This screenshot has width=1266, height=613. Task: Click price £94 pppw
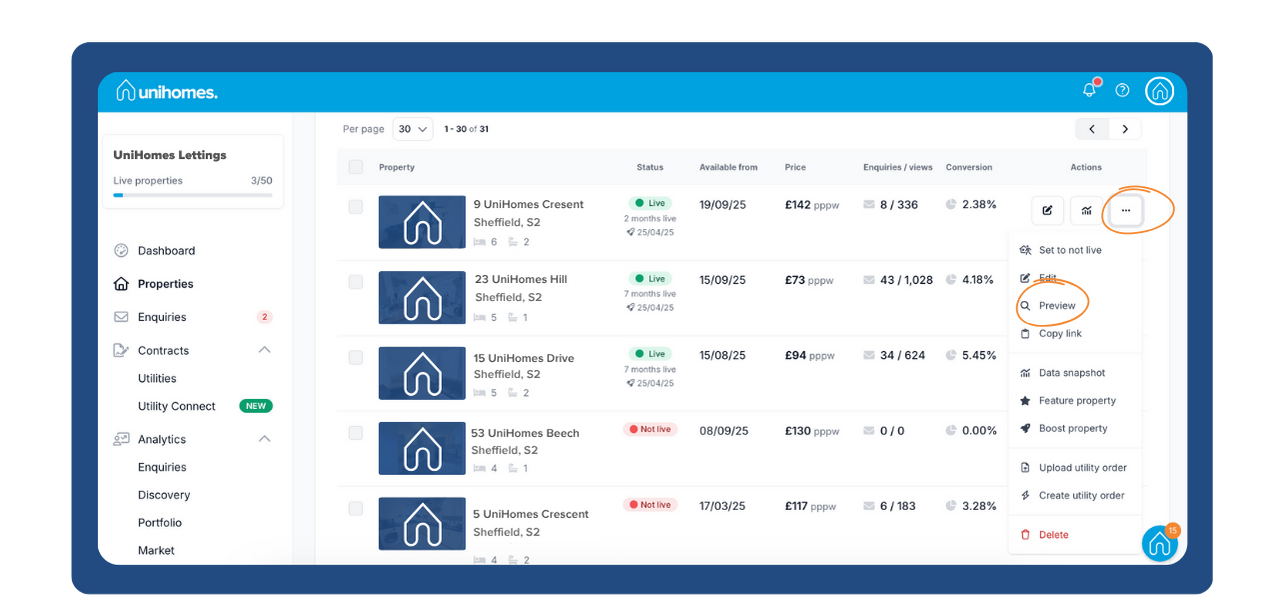point(809,355)
